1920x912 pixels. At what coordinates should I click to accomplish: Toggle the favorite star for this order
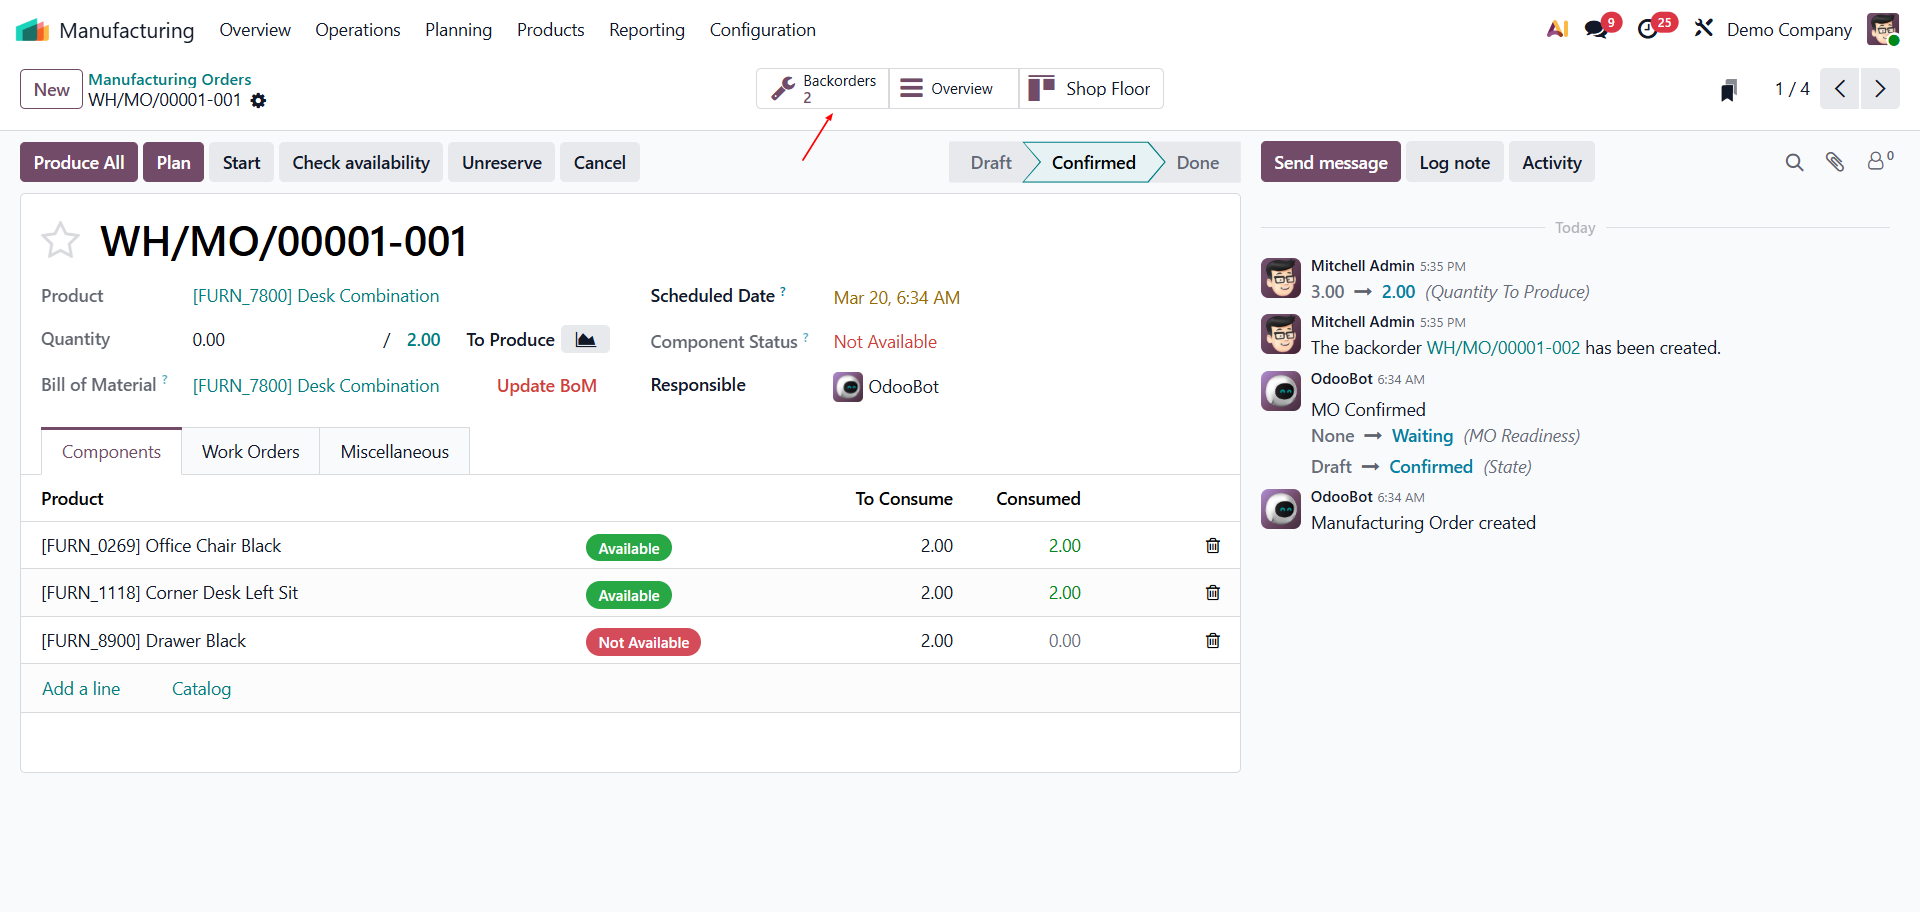pyautogui.click(x=60, y=241)
